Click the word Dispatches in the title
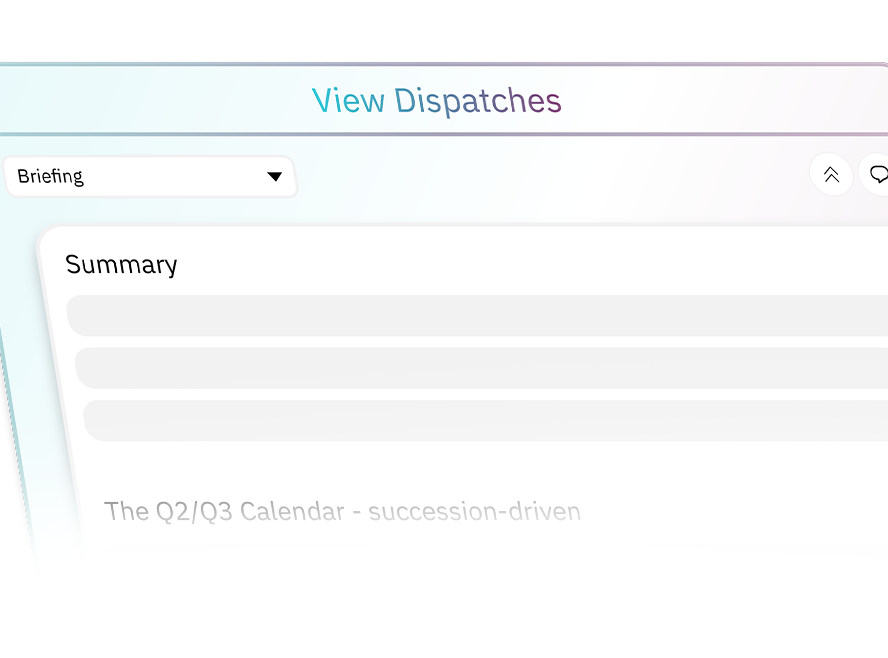Viewport: 888px width, 658px height. point(478,101)
